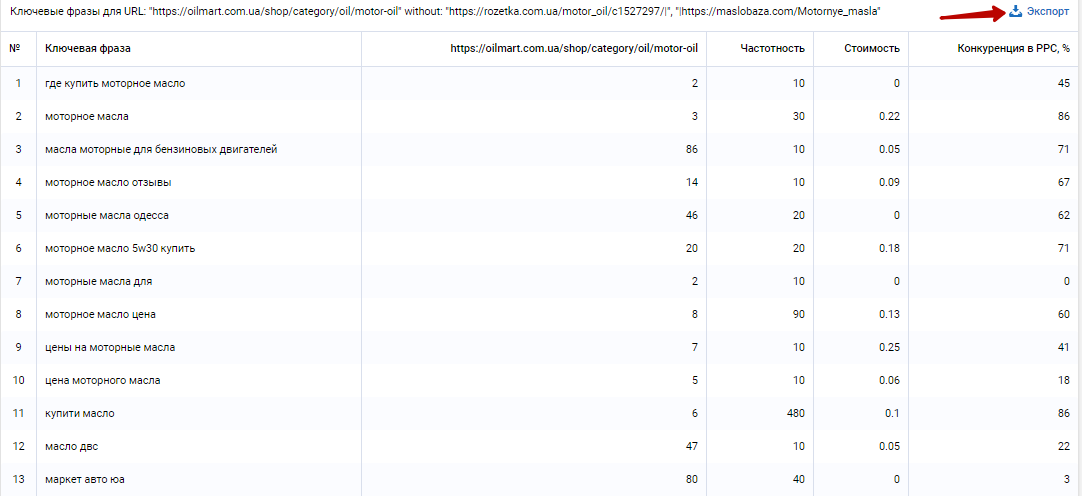The height and width of the screenshot is (496, 1082).
Task: Select the phrase 'цены на моторные масла'
Action: tap(110, 347)
